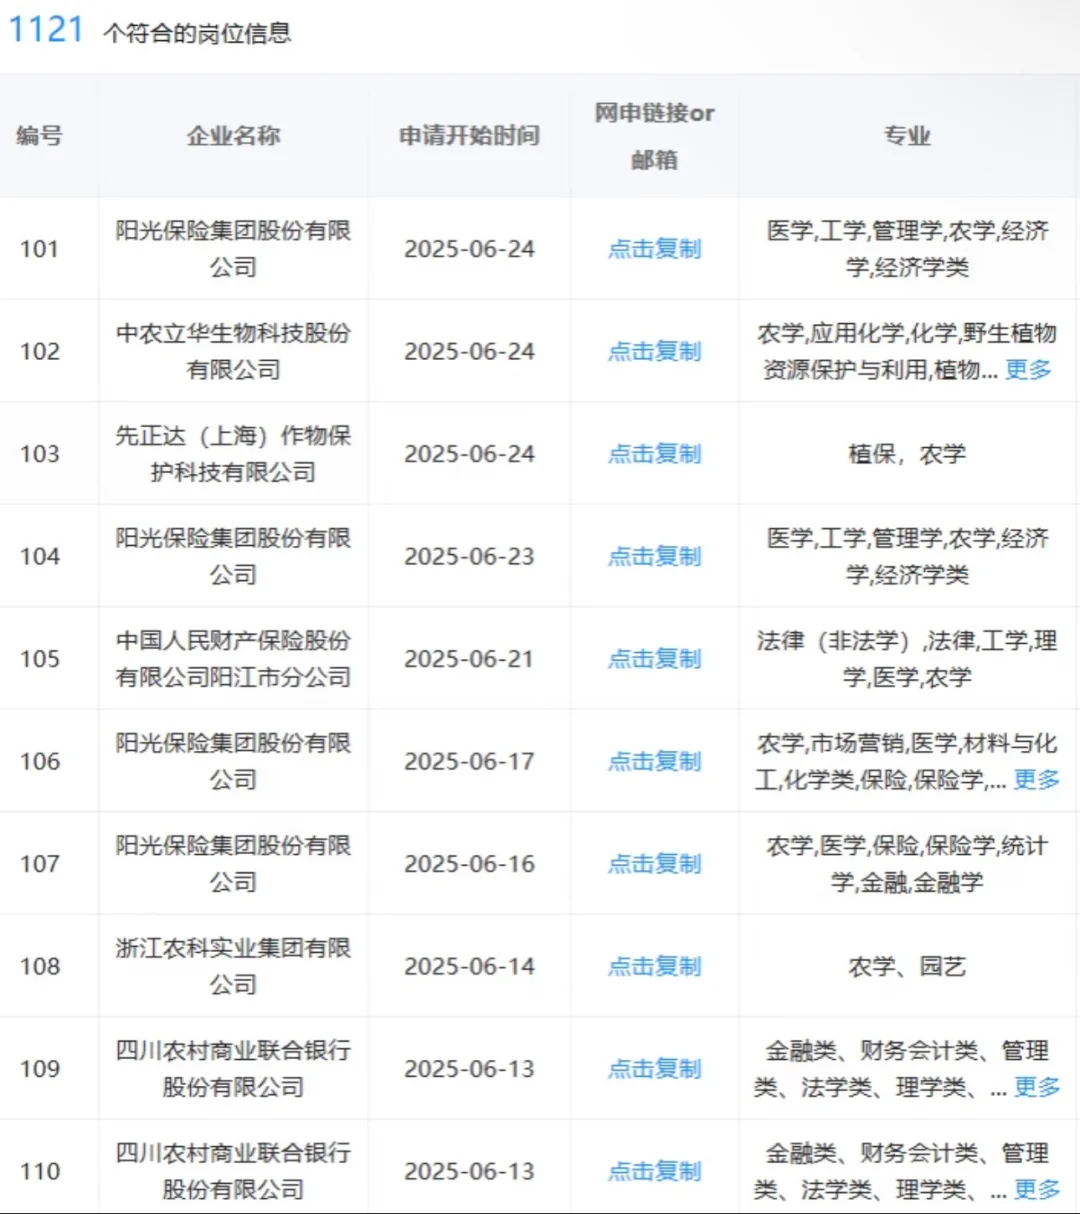Viewport: 1080px width, 1214px height.
Task: Copy the application link for row 108
Action: click(x=655, y=967)
